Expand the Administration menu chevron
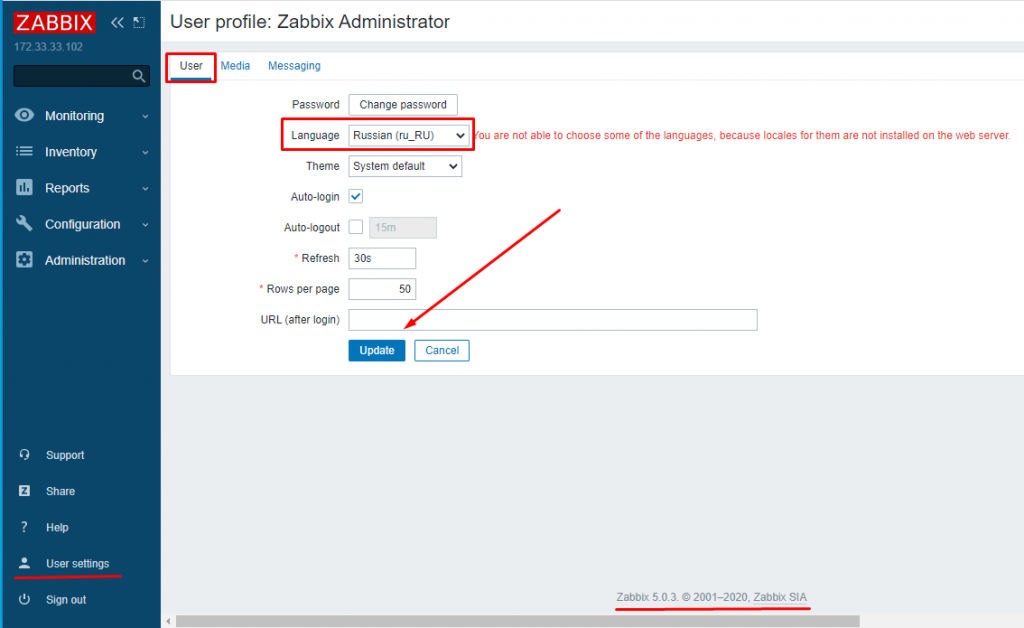Viewport: 1024px width, 628px height. [x=145, y=261]
